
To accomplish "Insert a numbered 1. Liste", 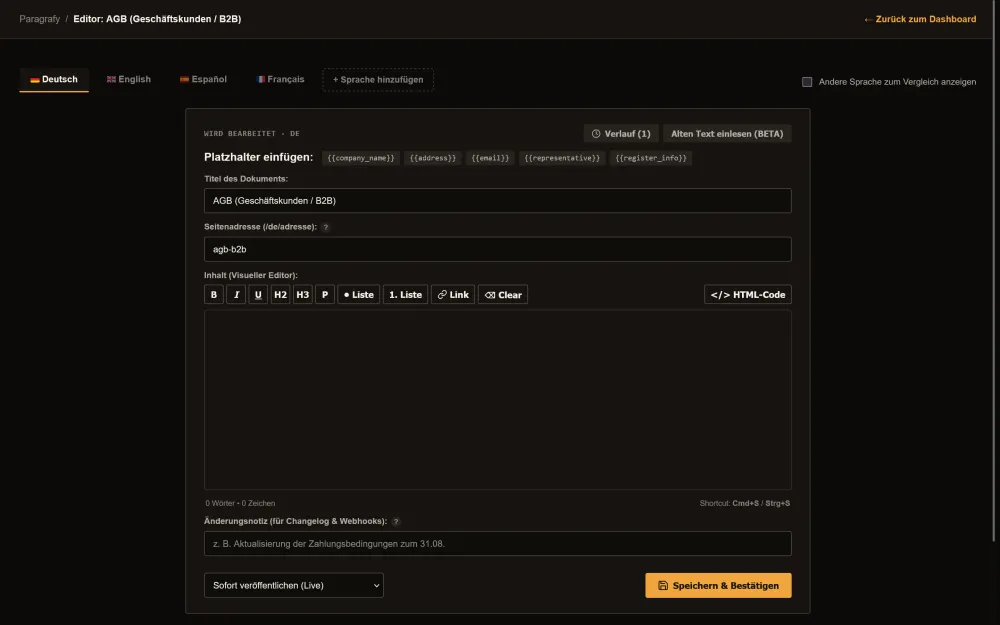I will 406,295.
